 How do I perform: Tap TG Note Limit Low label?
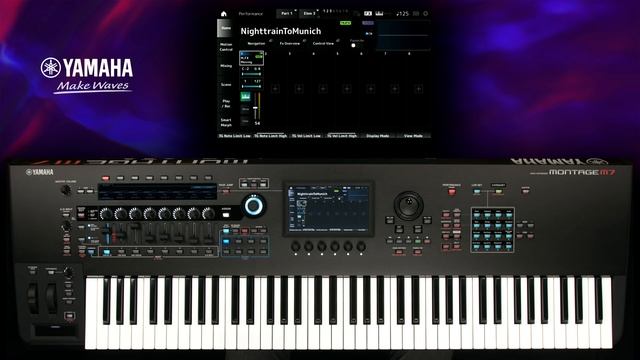click(235, 136)
